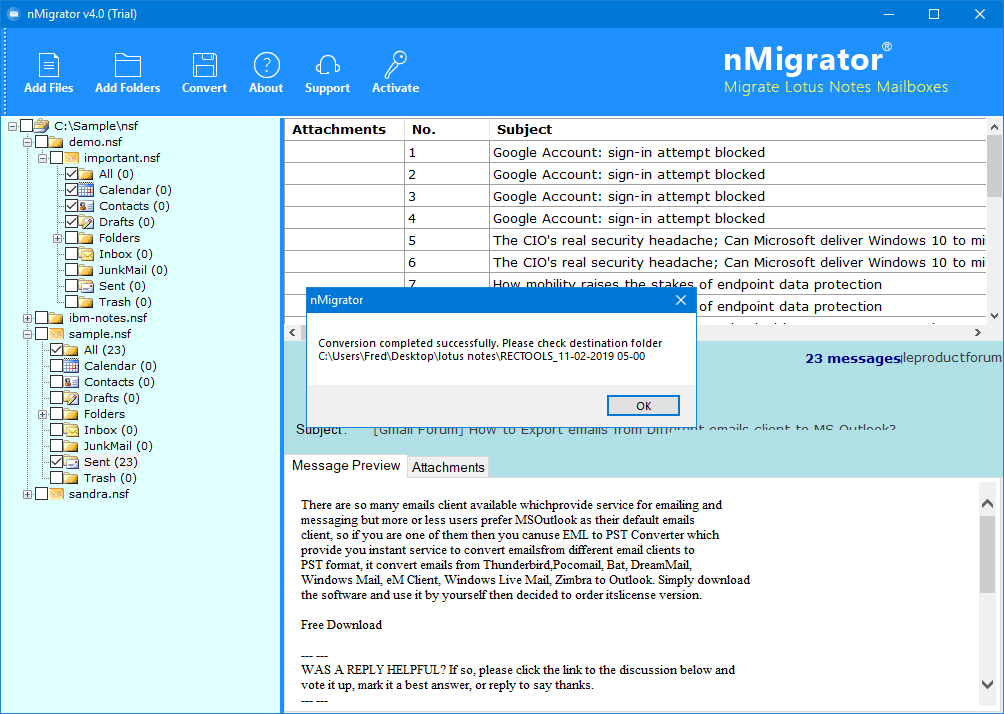Check the Inbox (0) box under sample.nsf

click(x=56, y=430)
